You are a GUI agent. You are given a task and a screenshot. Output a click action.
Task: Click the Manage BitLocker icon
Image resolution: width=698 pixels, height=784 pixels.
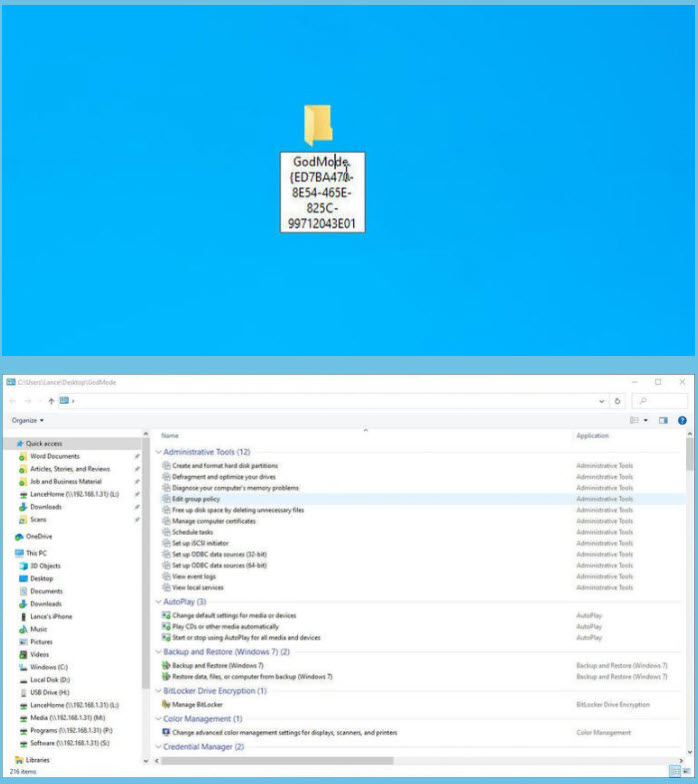[166, 704]
